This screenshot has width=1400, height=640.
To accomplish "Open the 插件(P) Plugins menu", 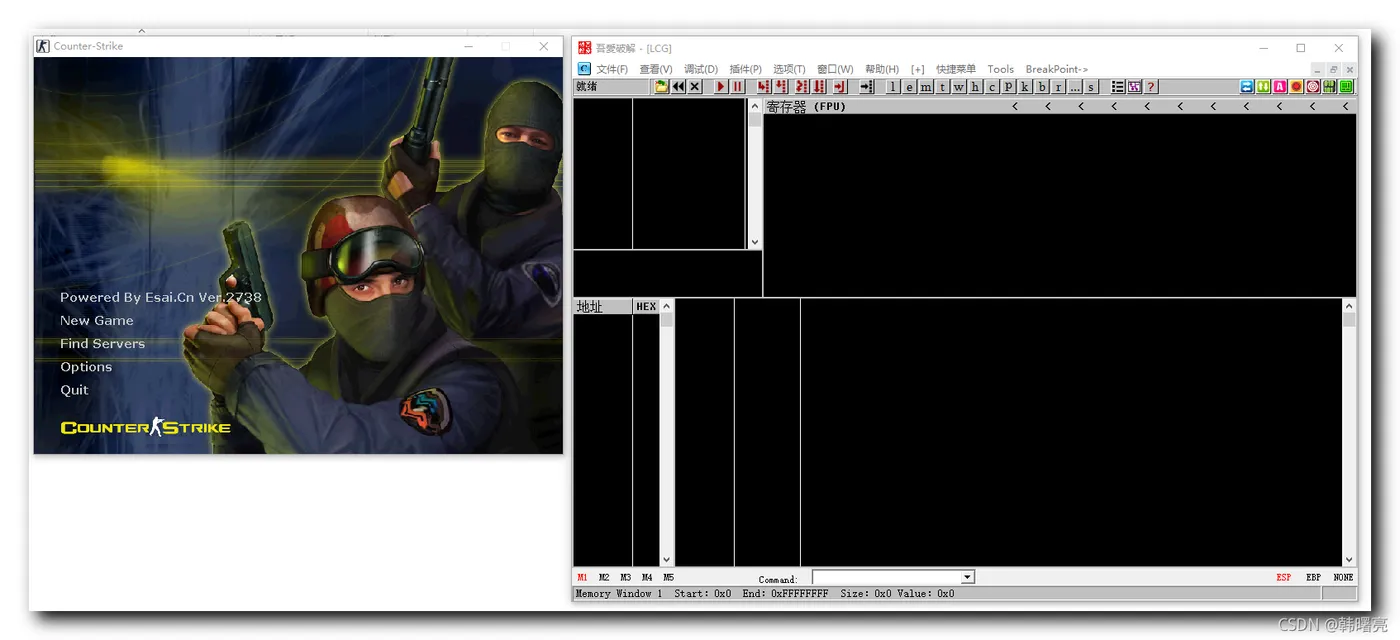I will pos(746,69).
